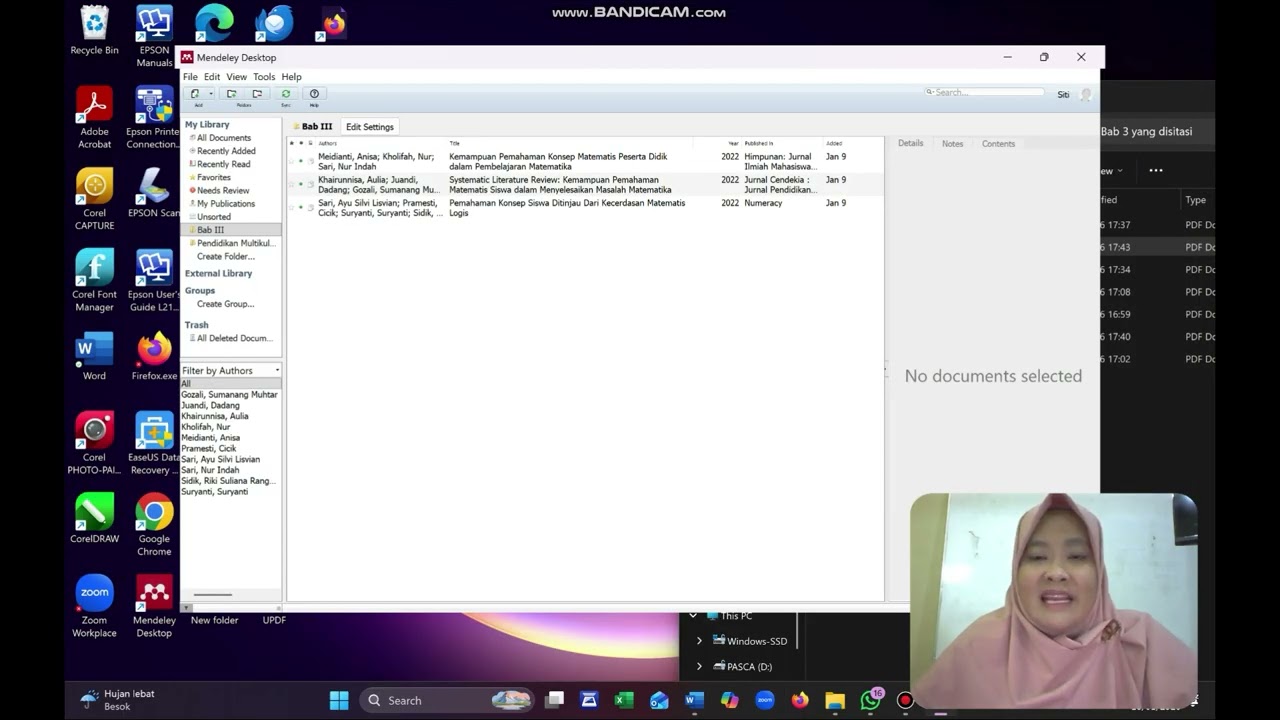Open the Add document dropdown arrow
The image size is (1280, 720).
point(210,94)
